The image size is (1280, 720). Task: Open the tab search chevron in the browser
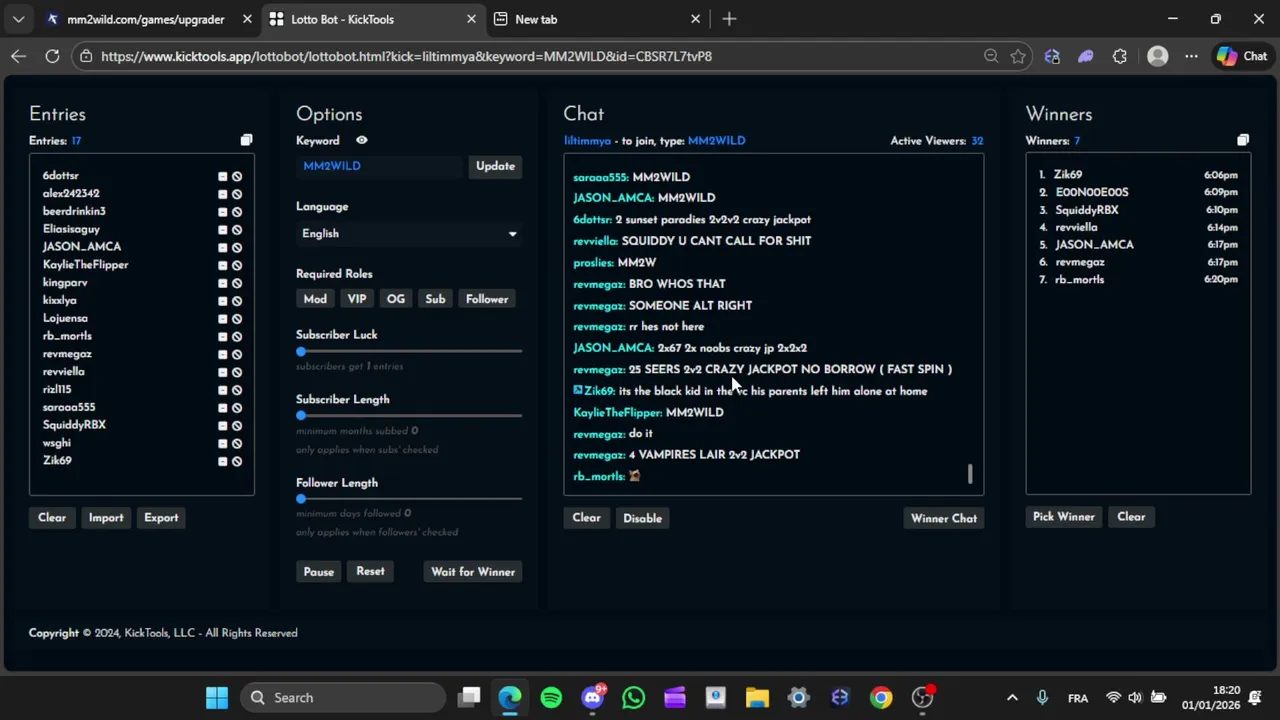click(18, 19)
